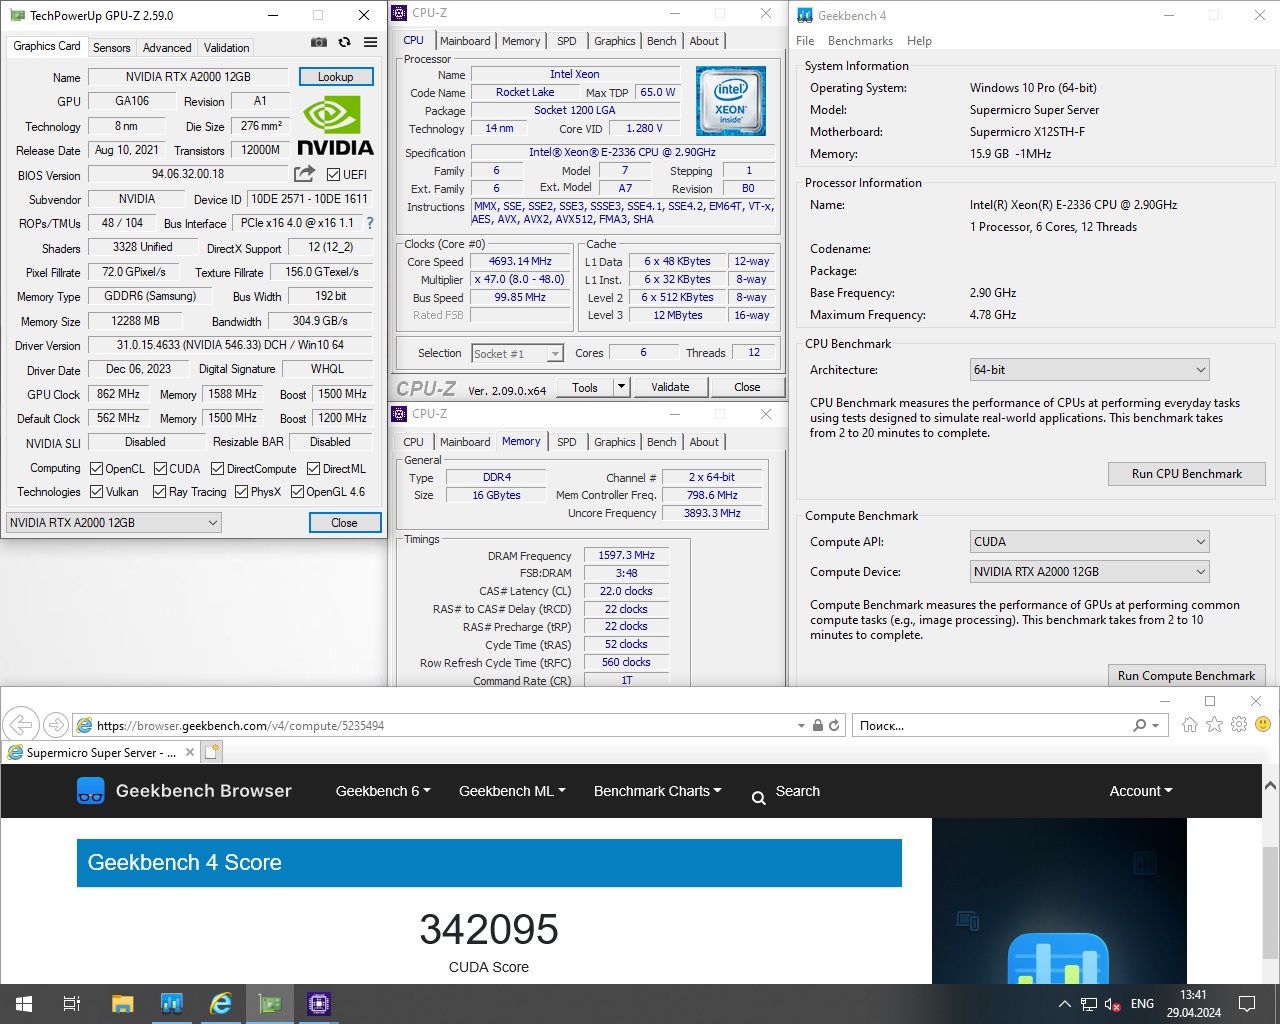Click the browser refresh icon

[x=834, y=725]
